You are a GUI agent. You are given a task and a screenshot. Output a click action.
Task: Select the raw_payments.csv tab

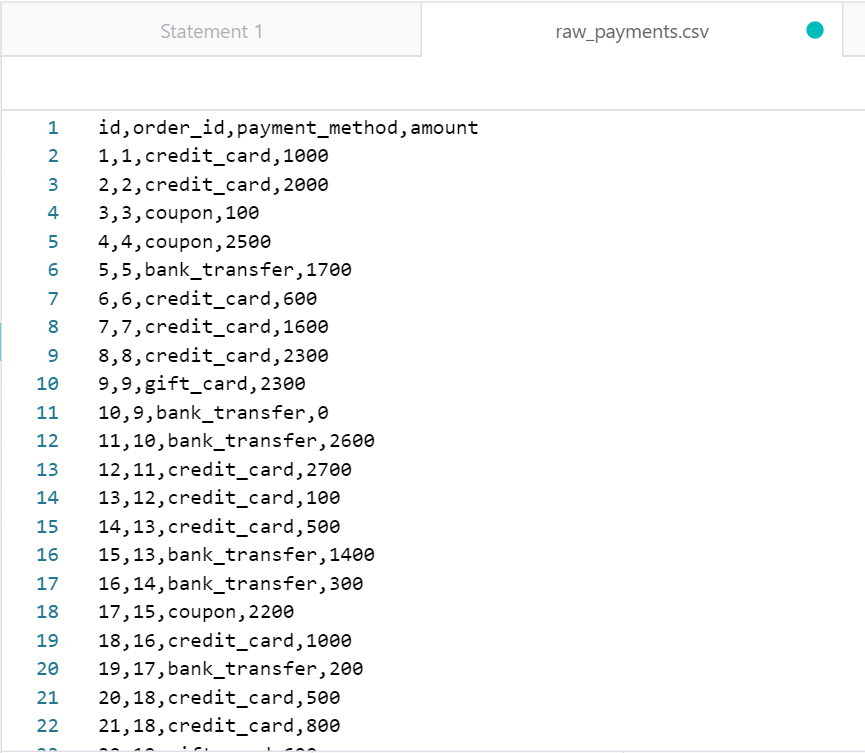tap(632, 31)
